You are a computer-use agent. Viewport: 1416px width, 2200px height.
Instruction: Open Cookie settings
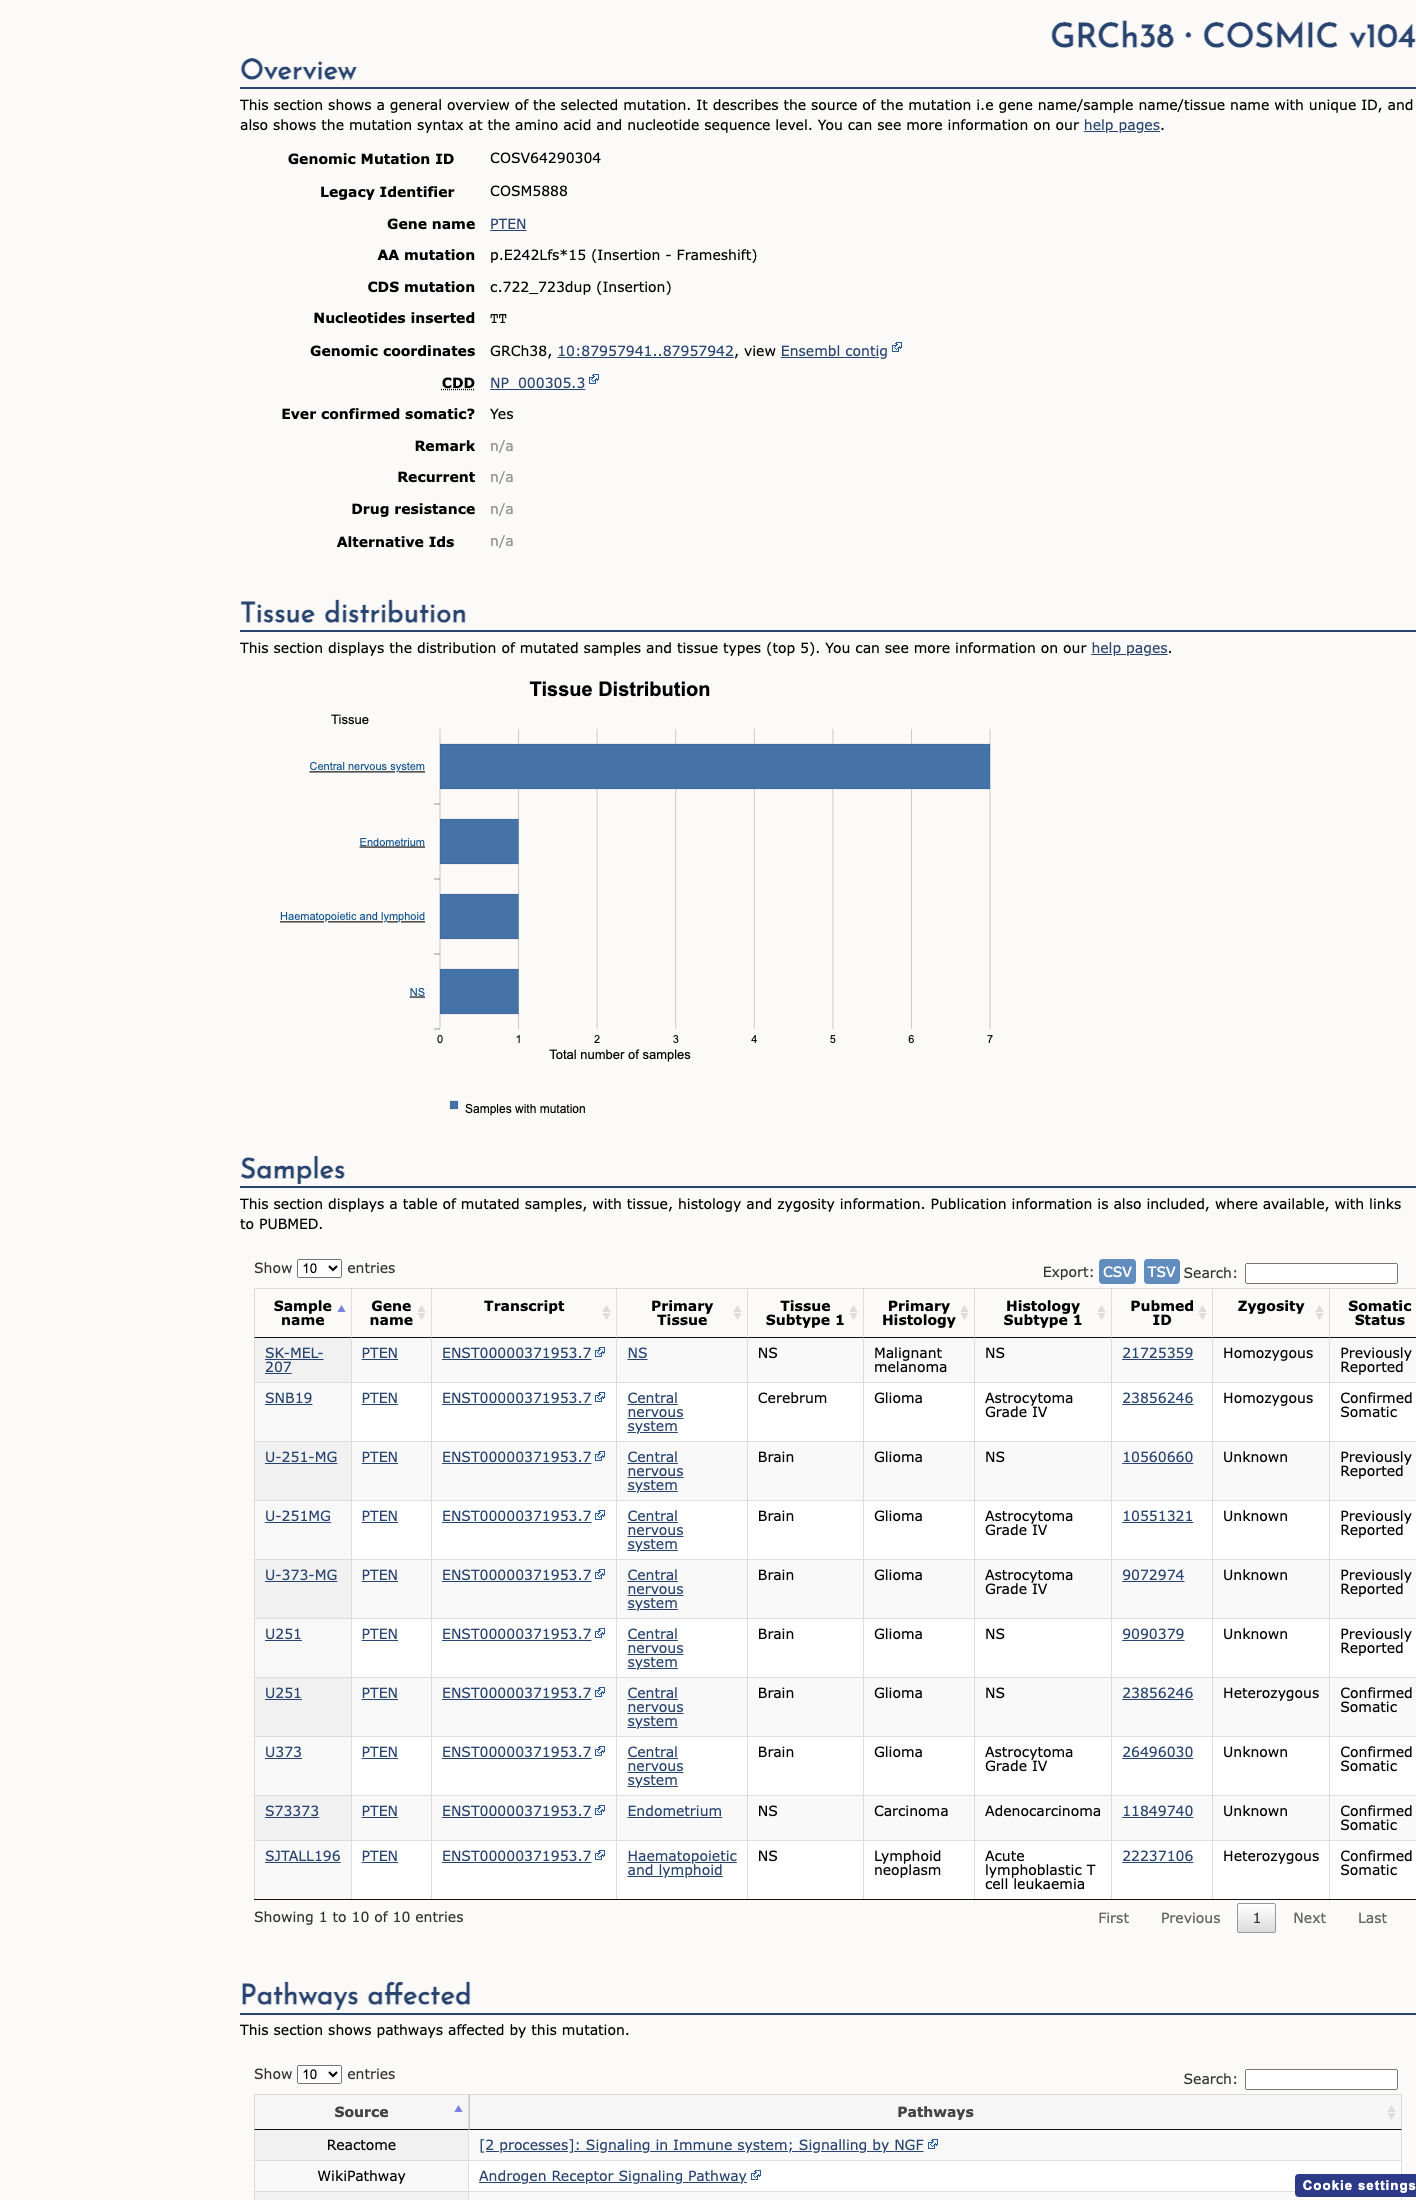click(1357, 2185)
